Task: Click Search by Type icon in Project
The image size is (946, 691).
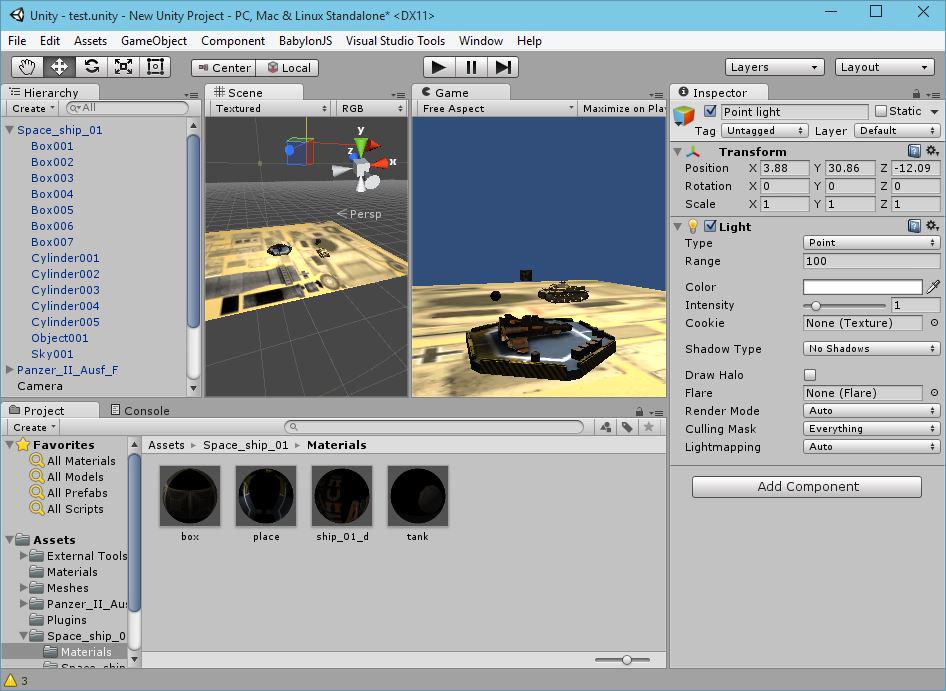Action: click(606, 427)
